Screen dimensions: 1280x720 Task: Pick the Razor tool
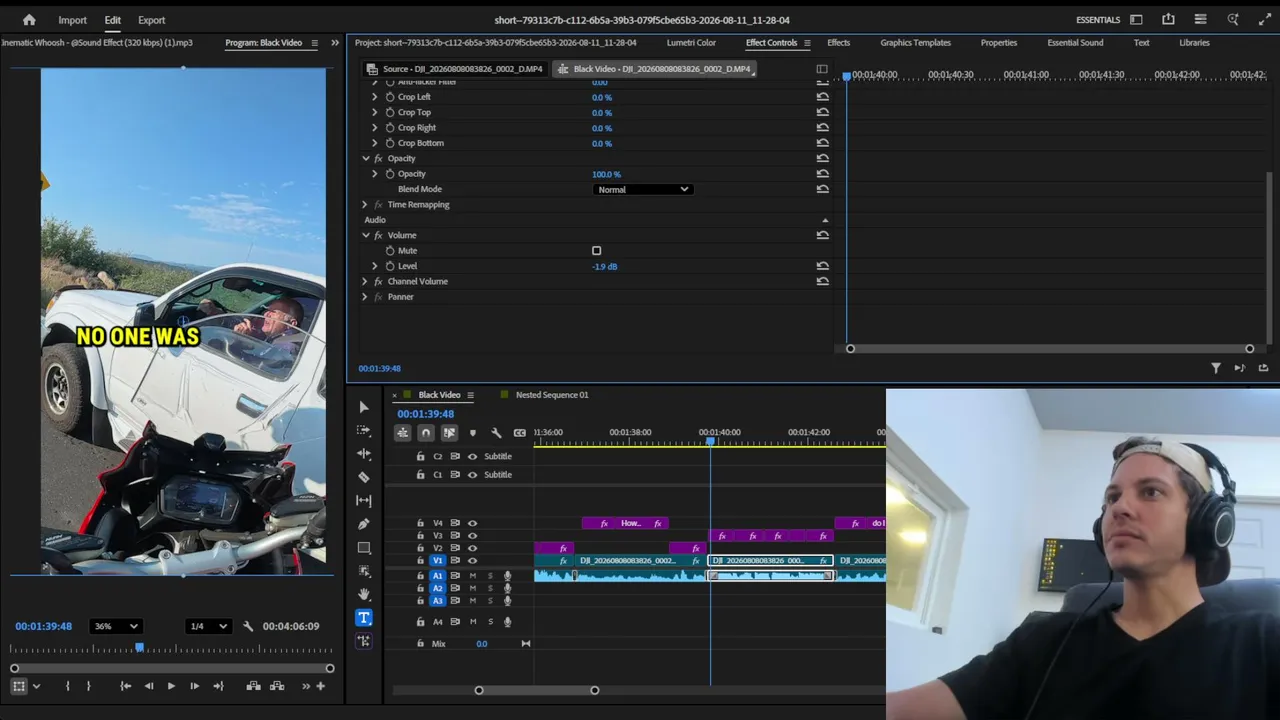coord(364,477)
